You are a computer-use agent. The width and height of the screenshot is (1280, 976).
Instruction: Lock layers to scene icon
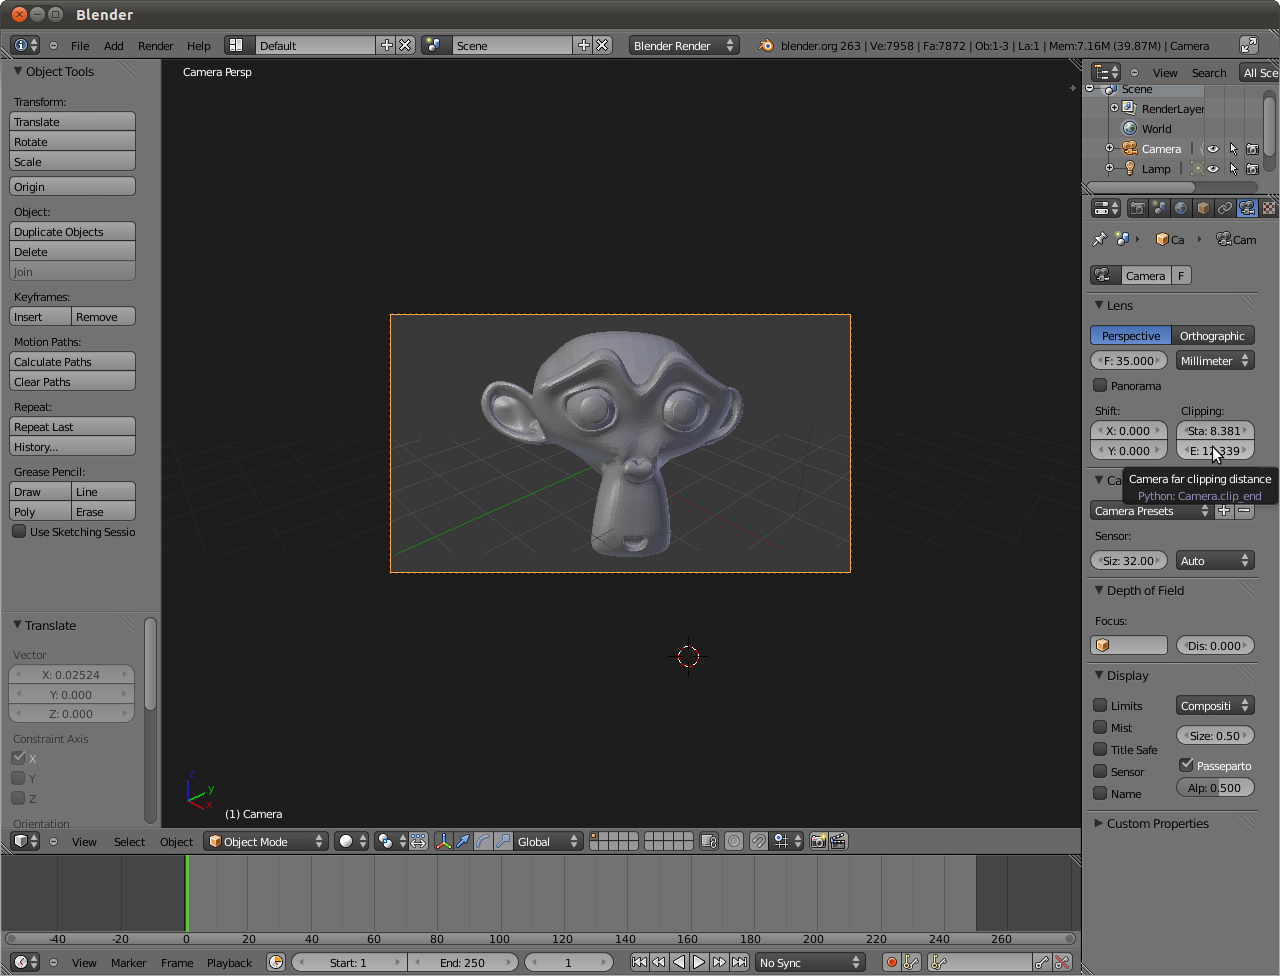click(x=709, y=841)
